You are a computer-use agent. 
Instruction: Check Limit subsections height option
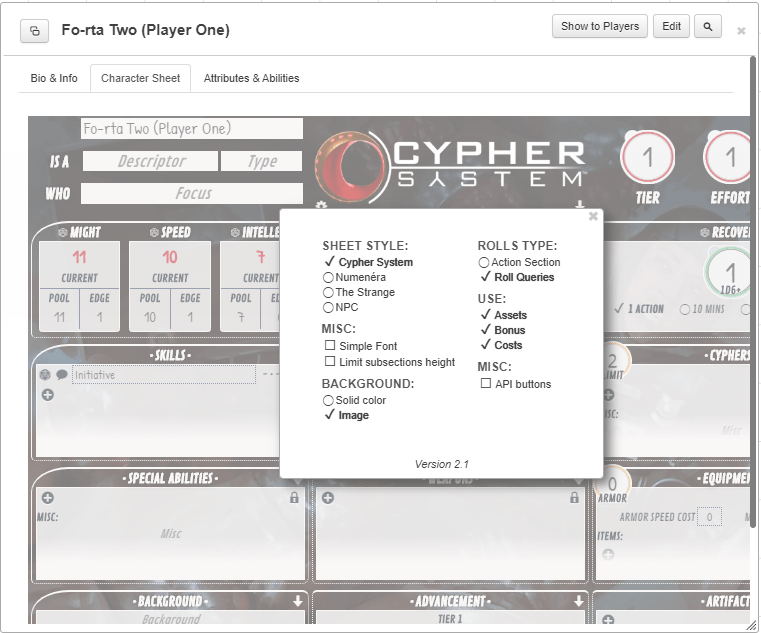click(x=330, y=362)
